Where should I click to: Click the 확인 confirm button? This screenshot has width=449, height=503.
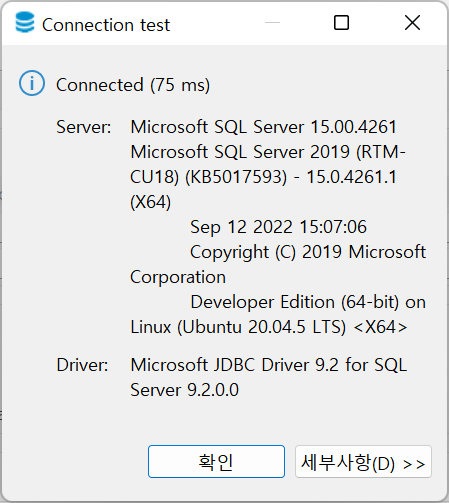216,461
